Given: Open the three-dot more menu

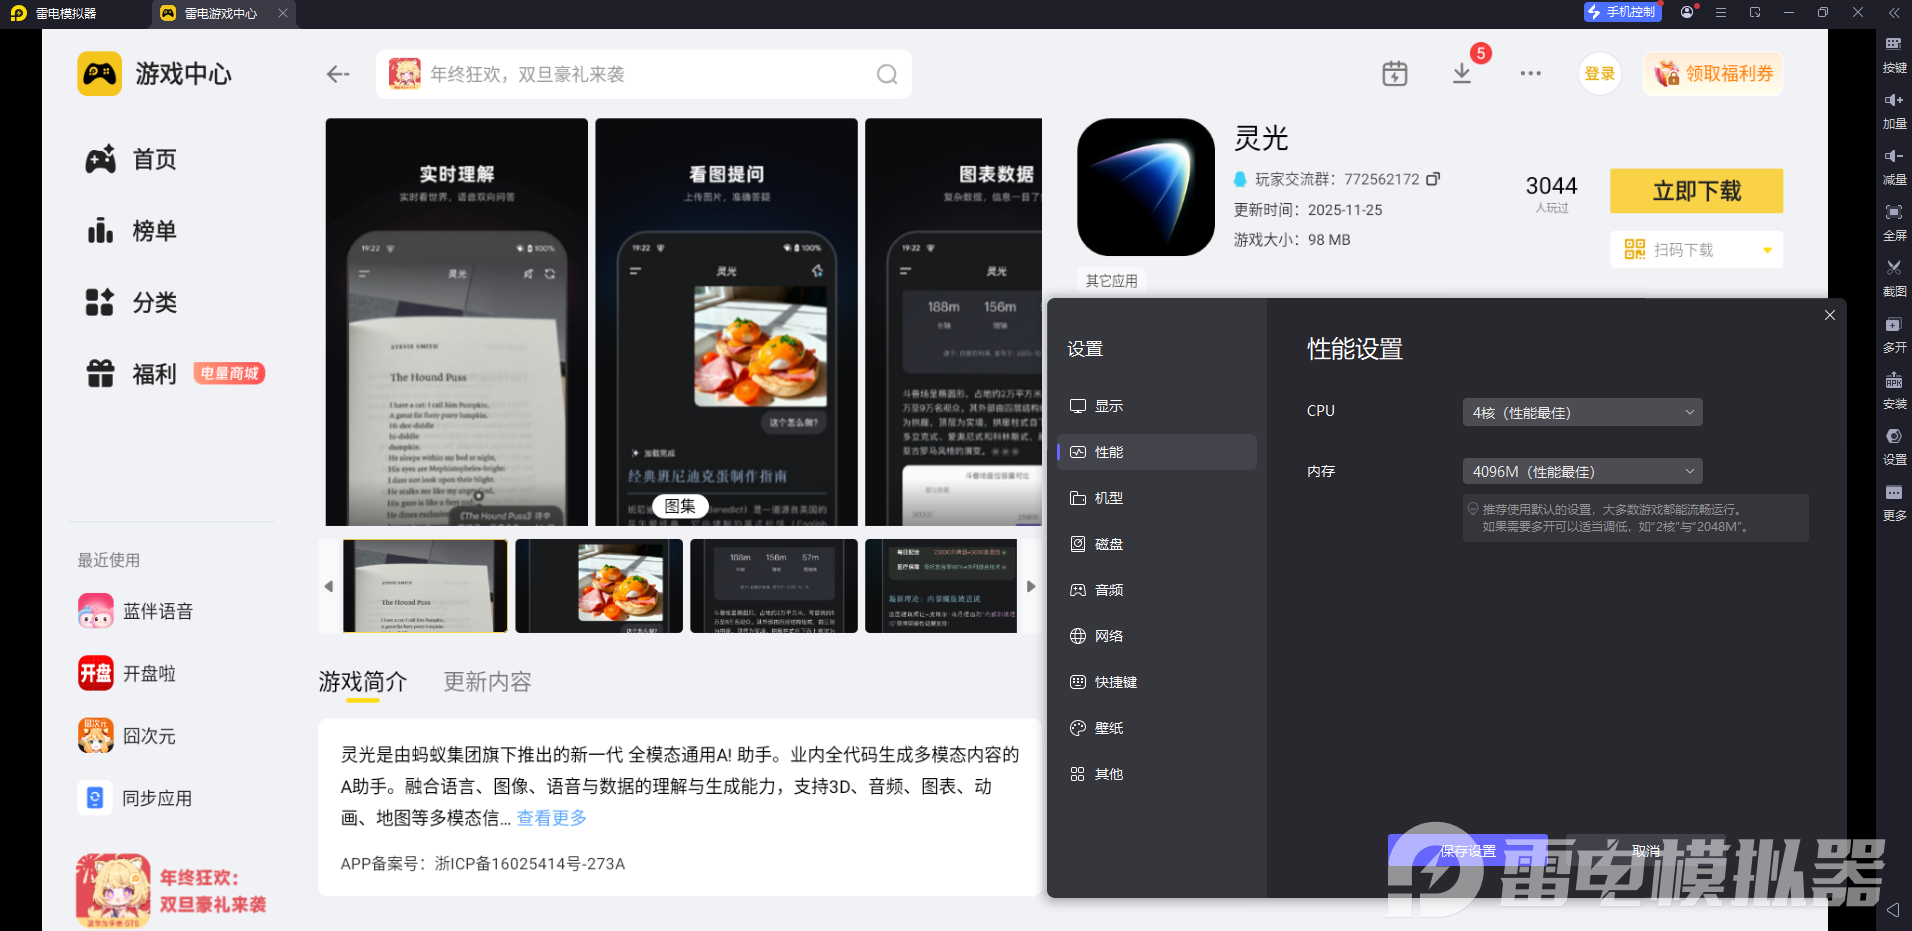Looking at the screenshot, I should coord(1530,73).
